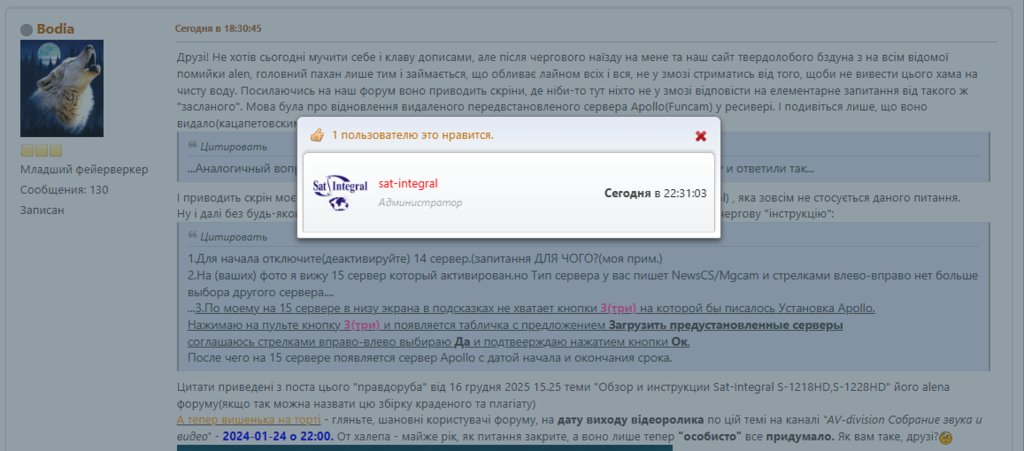Click the Sat-Integral logo avatar in the popup

coord(340,193)
